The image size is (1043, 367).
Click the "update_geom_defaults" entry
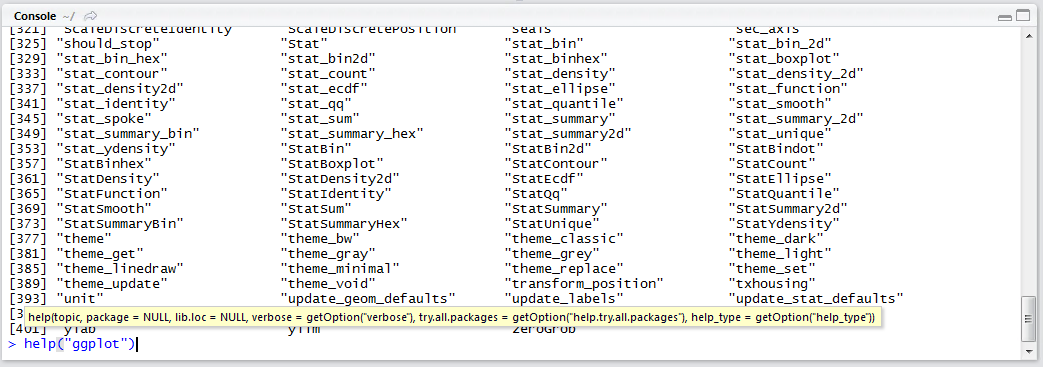[x=368, y=298]
